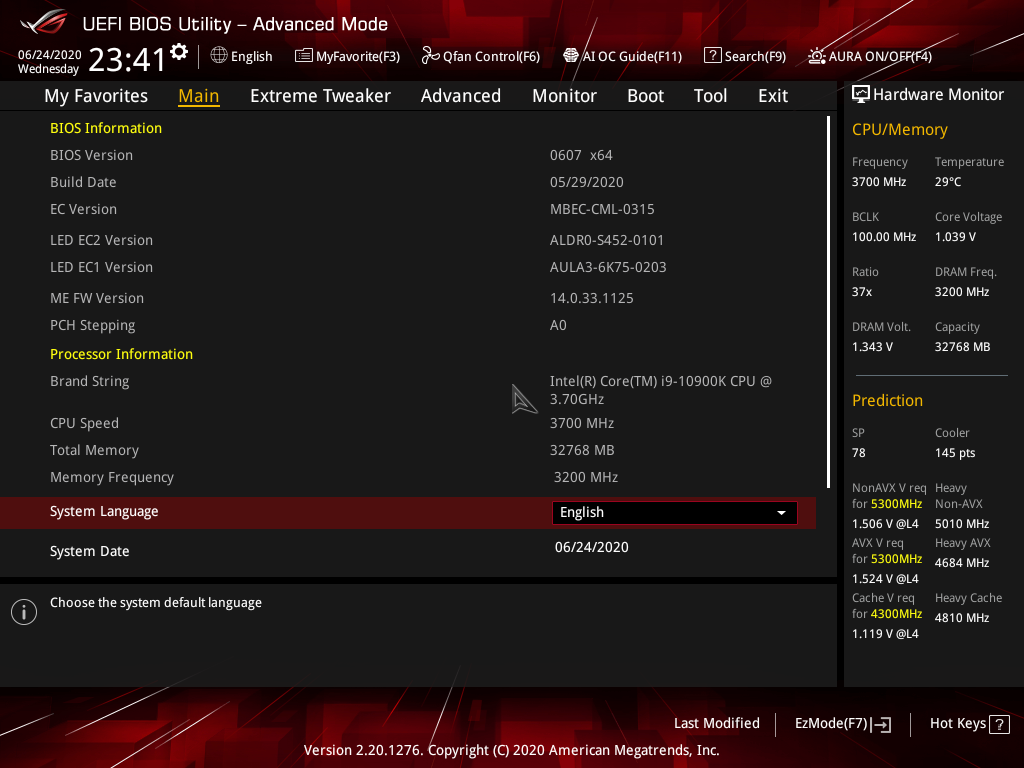Screen dimensions: 1024x768
Task: Open the Monitor tab
Action: (564, 96)
